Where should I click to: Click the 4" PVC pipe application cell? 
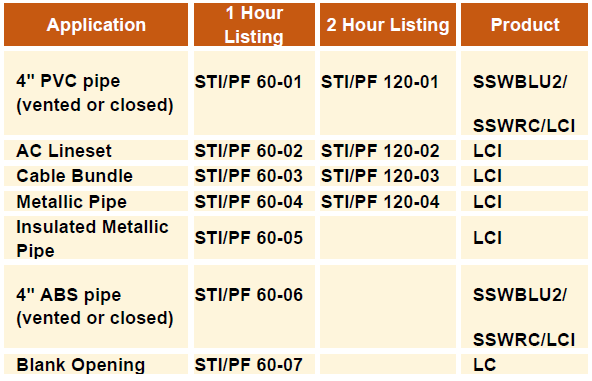click(96, 93)
